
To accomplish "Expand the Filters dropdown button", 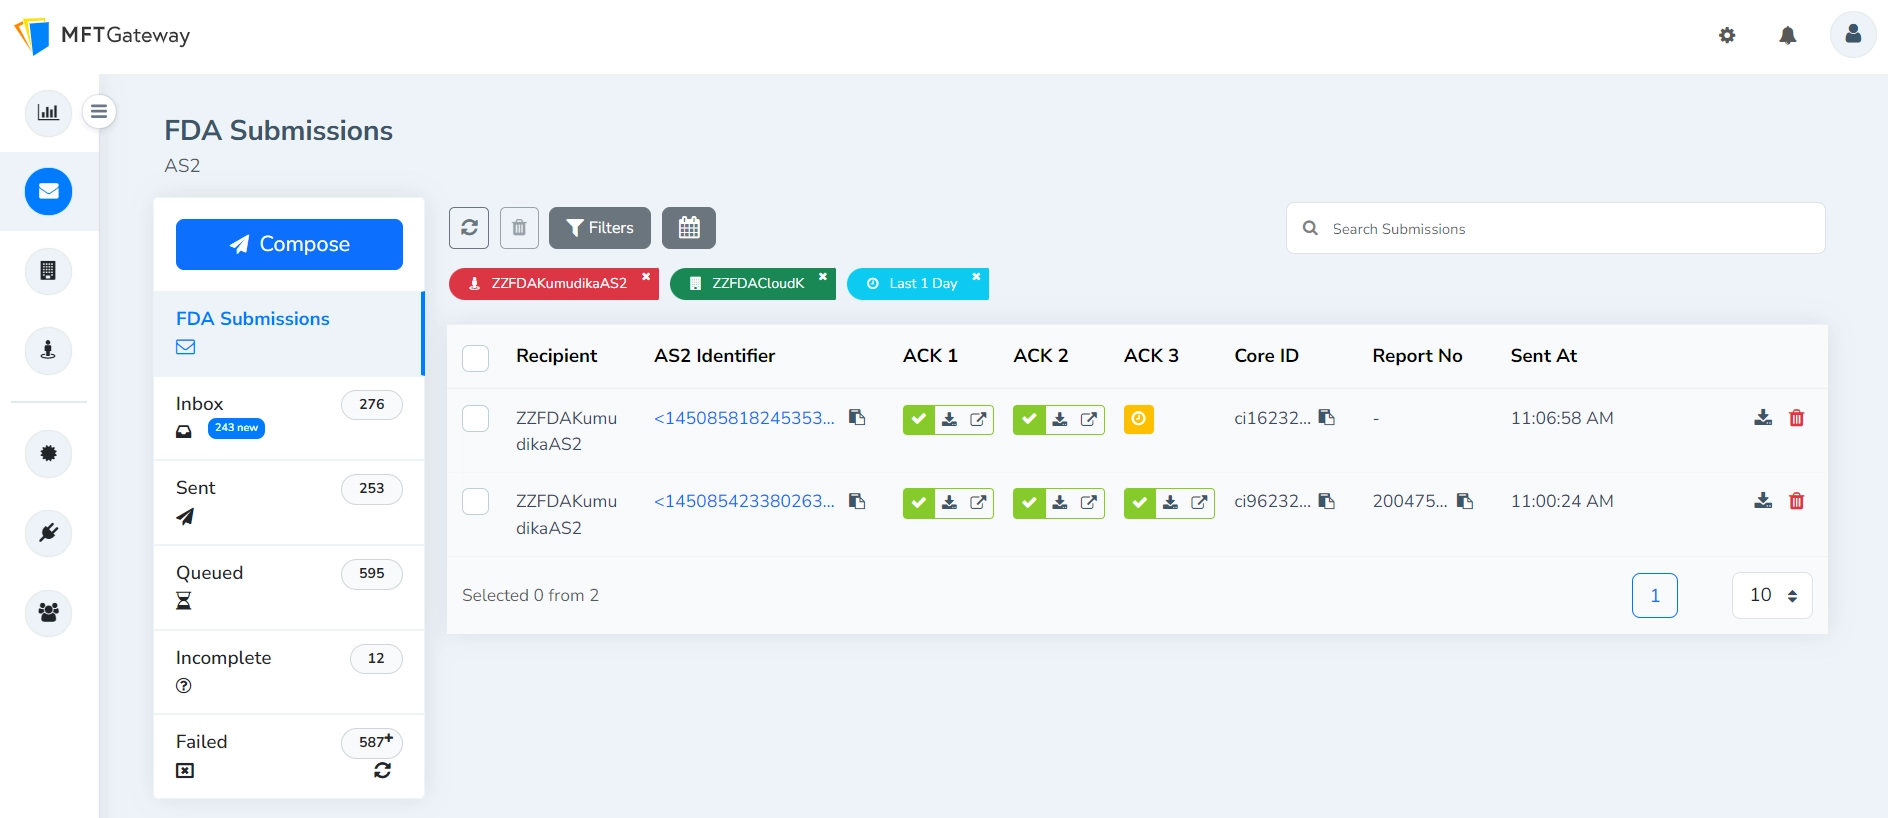I will tap(599, 228).
